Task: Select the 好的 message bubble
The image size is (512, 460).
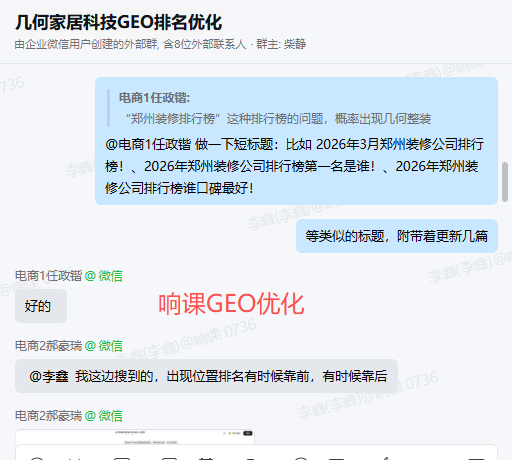Action: [x=41, y=306]
